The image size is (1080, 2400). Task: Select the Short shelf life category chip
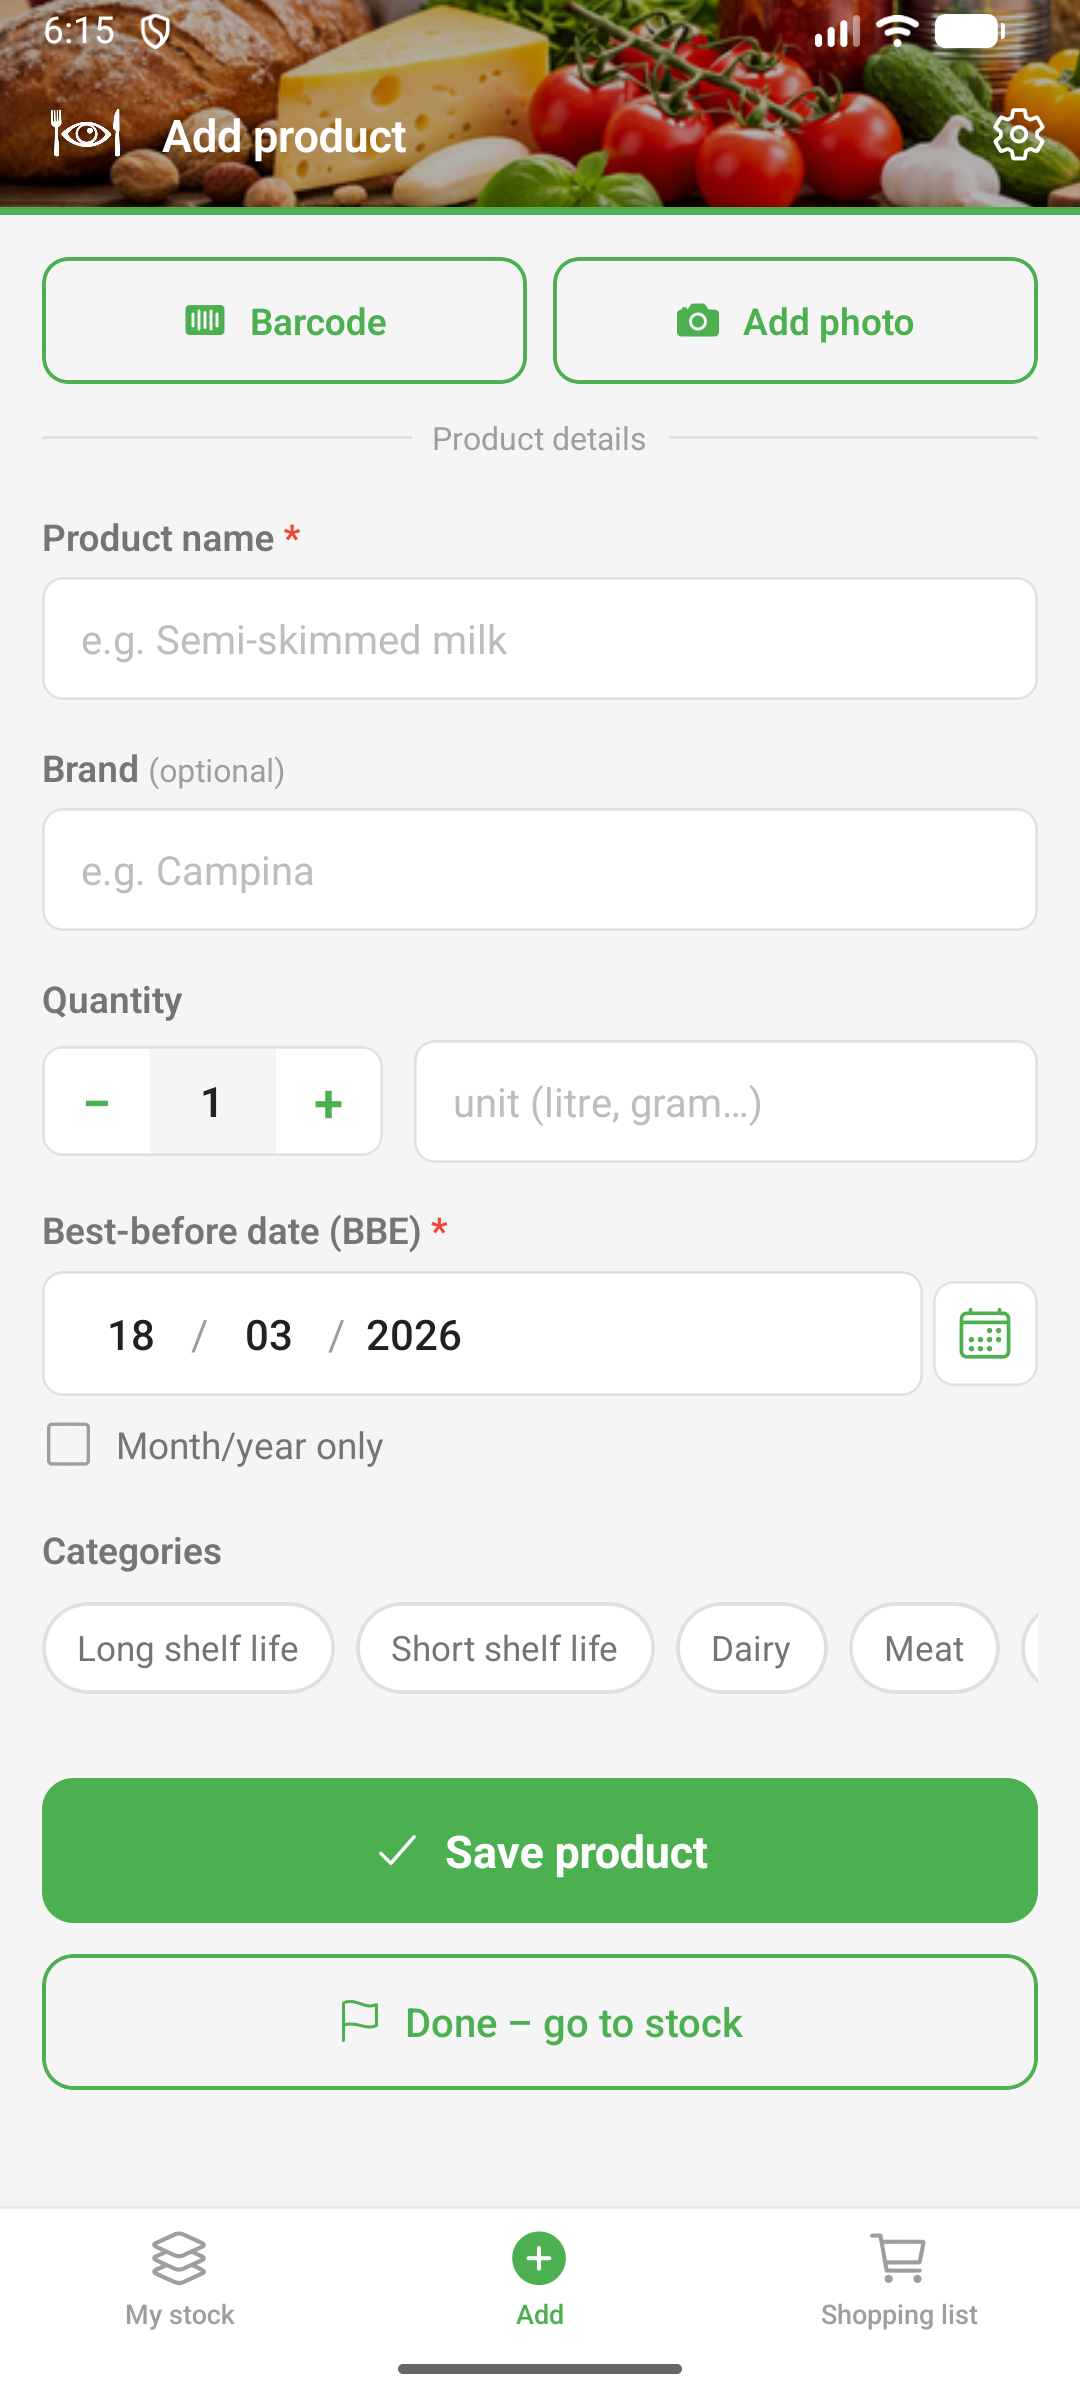click(x=505, y=1648)
